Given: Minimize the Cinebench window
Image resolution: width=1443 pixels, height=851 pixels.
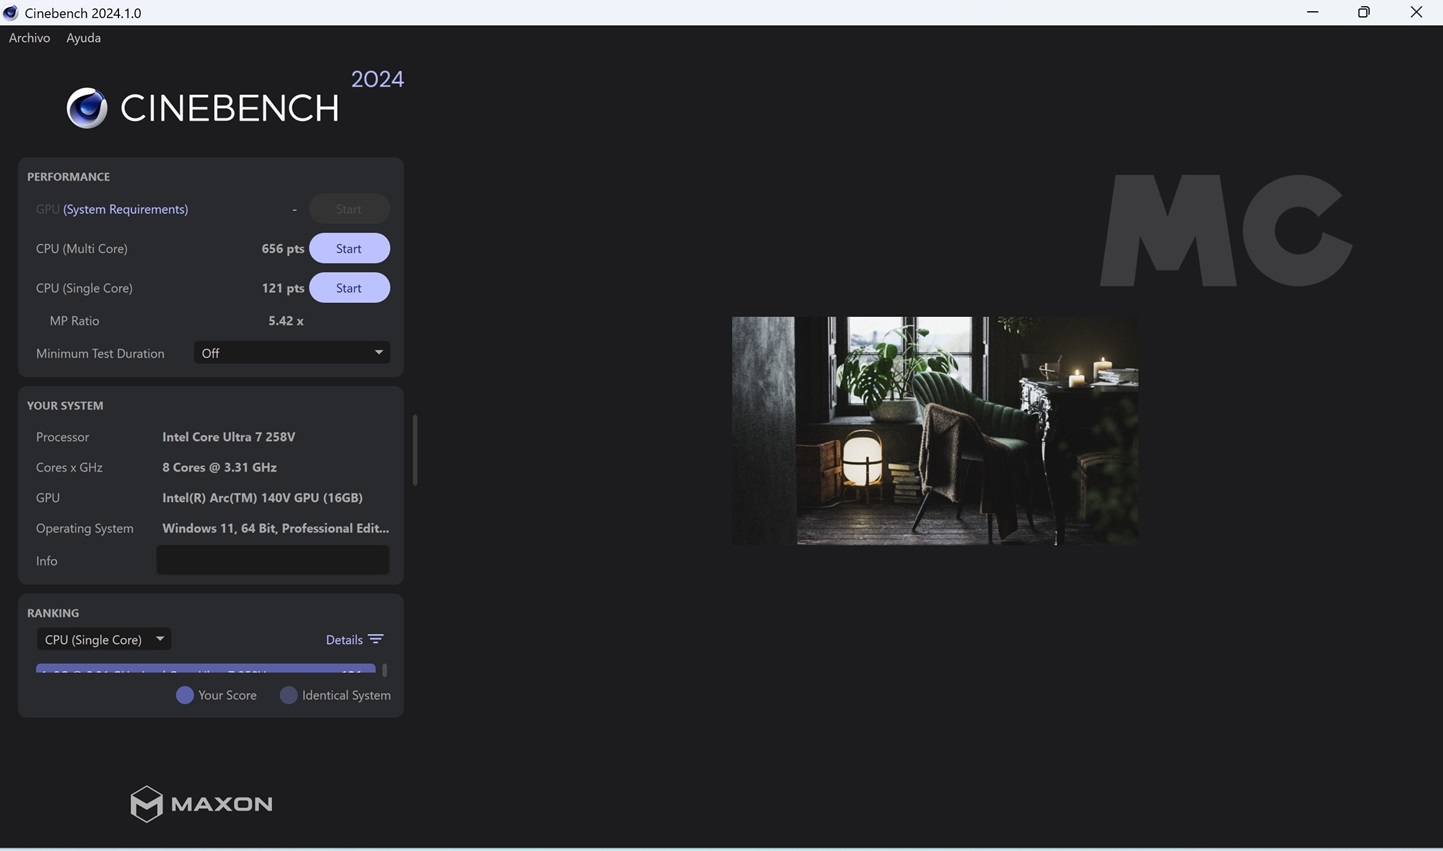Looking at the screenshot, I should (1312, 12).
